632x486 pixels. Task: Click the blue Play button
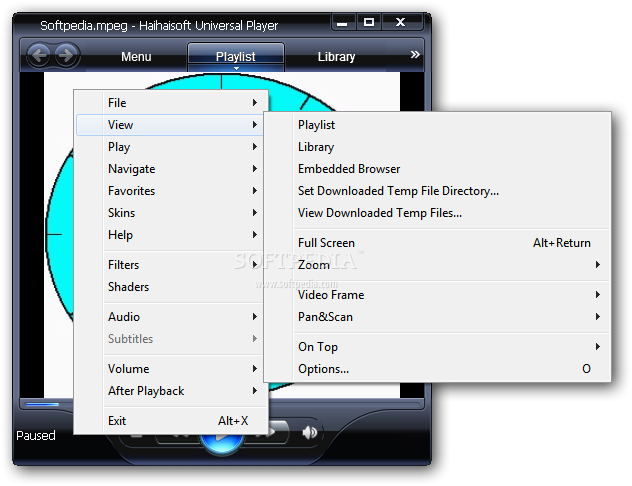tap(222, 442)
